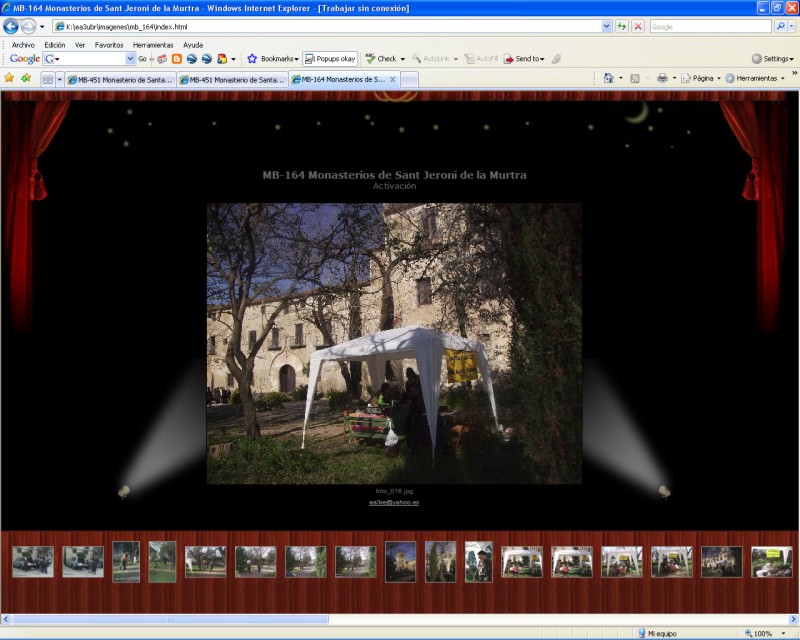Click the address bar with index.html path

(x=328, y=27)
